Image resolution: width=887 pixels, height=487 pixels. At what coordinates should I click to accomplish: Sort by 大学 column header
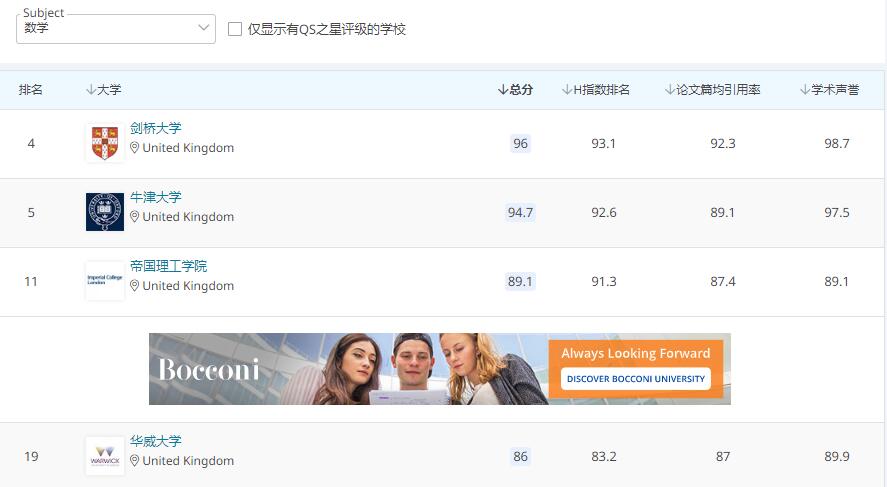[x=103, y=90]
